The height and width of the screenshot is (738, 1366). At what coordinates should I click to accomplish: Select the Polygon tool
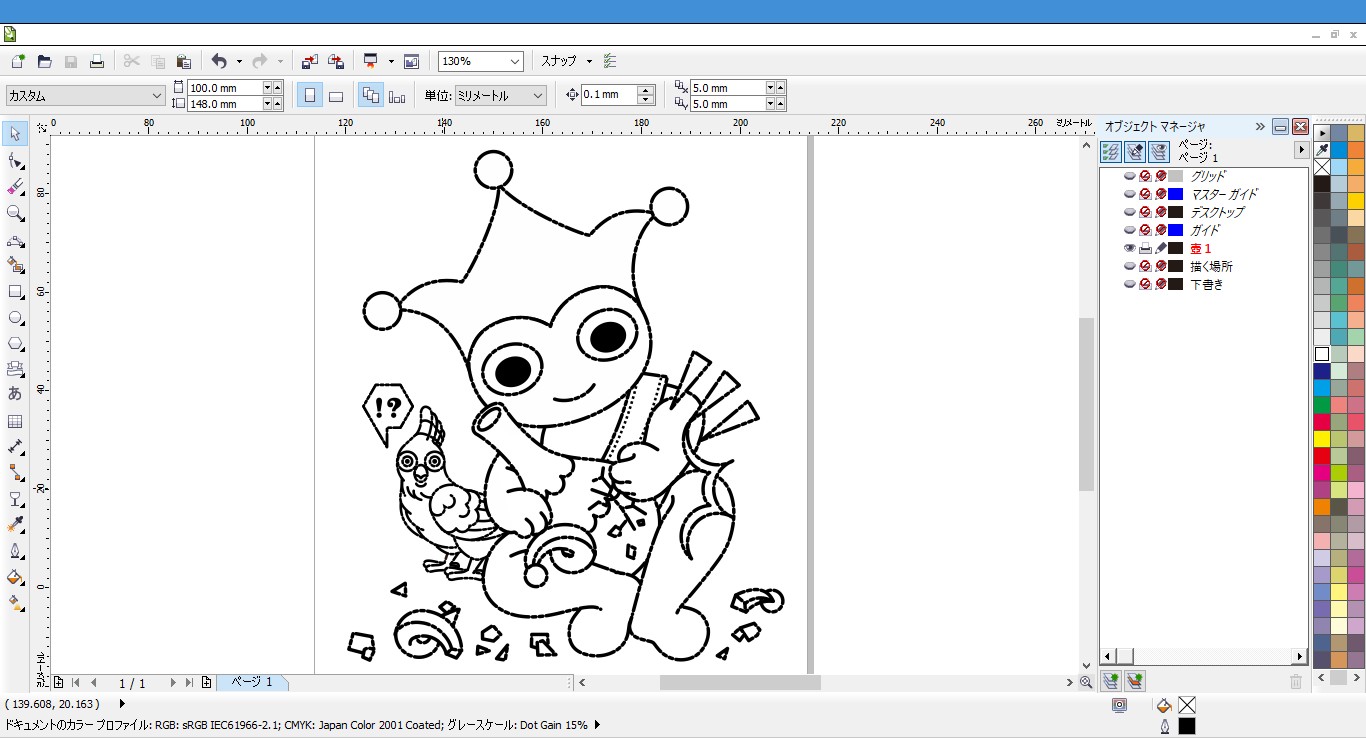pyautogui.click(x=15, y=344)
